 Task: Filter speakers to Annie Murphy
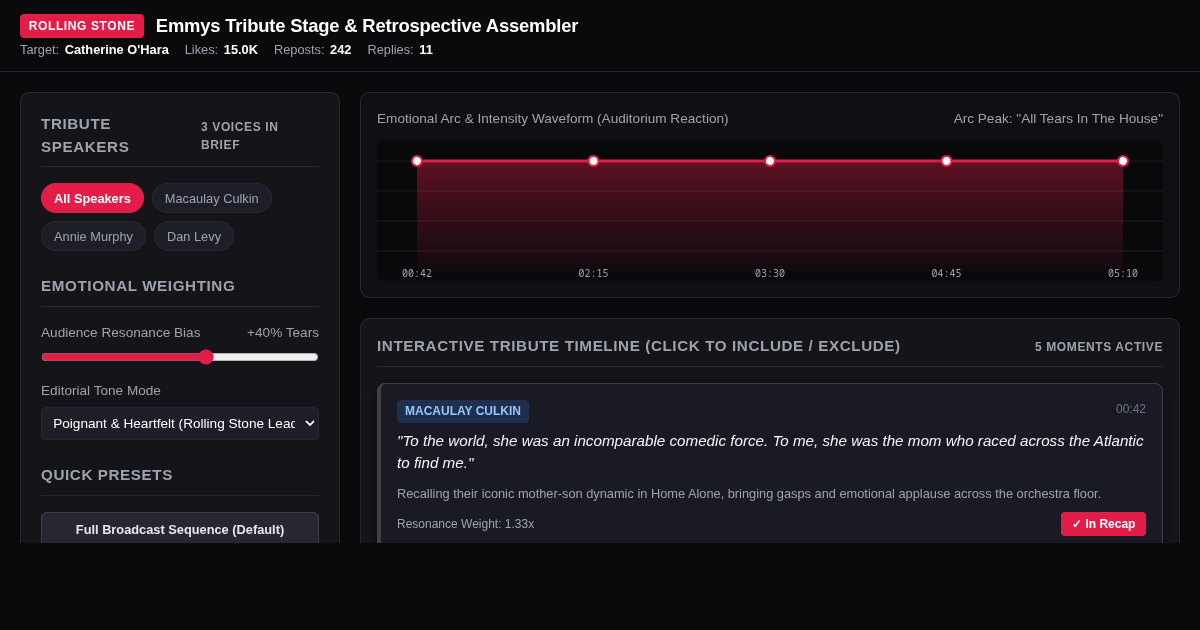(x=93, y=236)
